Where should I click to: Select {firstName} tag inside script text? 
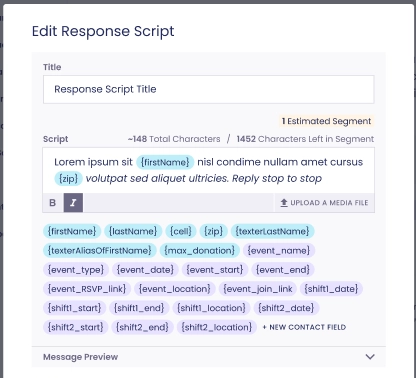(165, 162)
